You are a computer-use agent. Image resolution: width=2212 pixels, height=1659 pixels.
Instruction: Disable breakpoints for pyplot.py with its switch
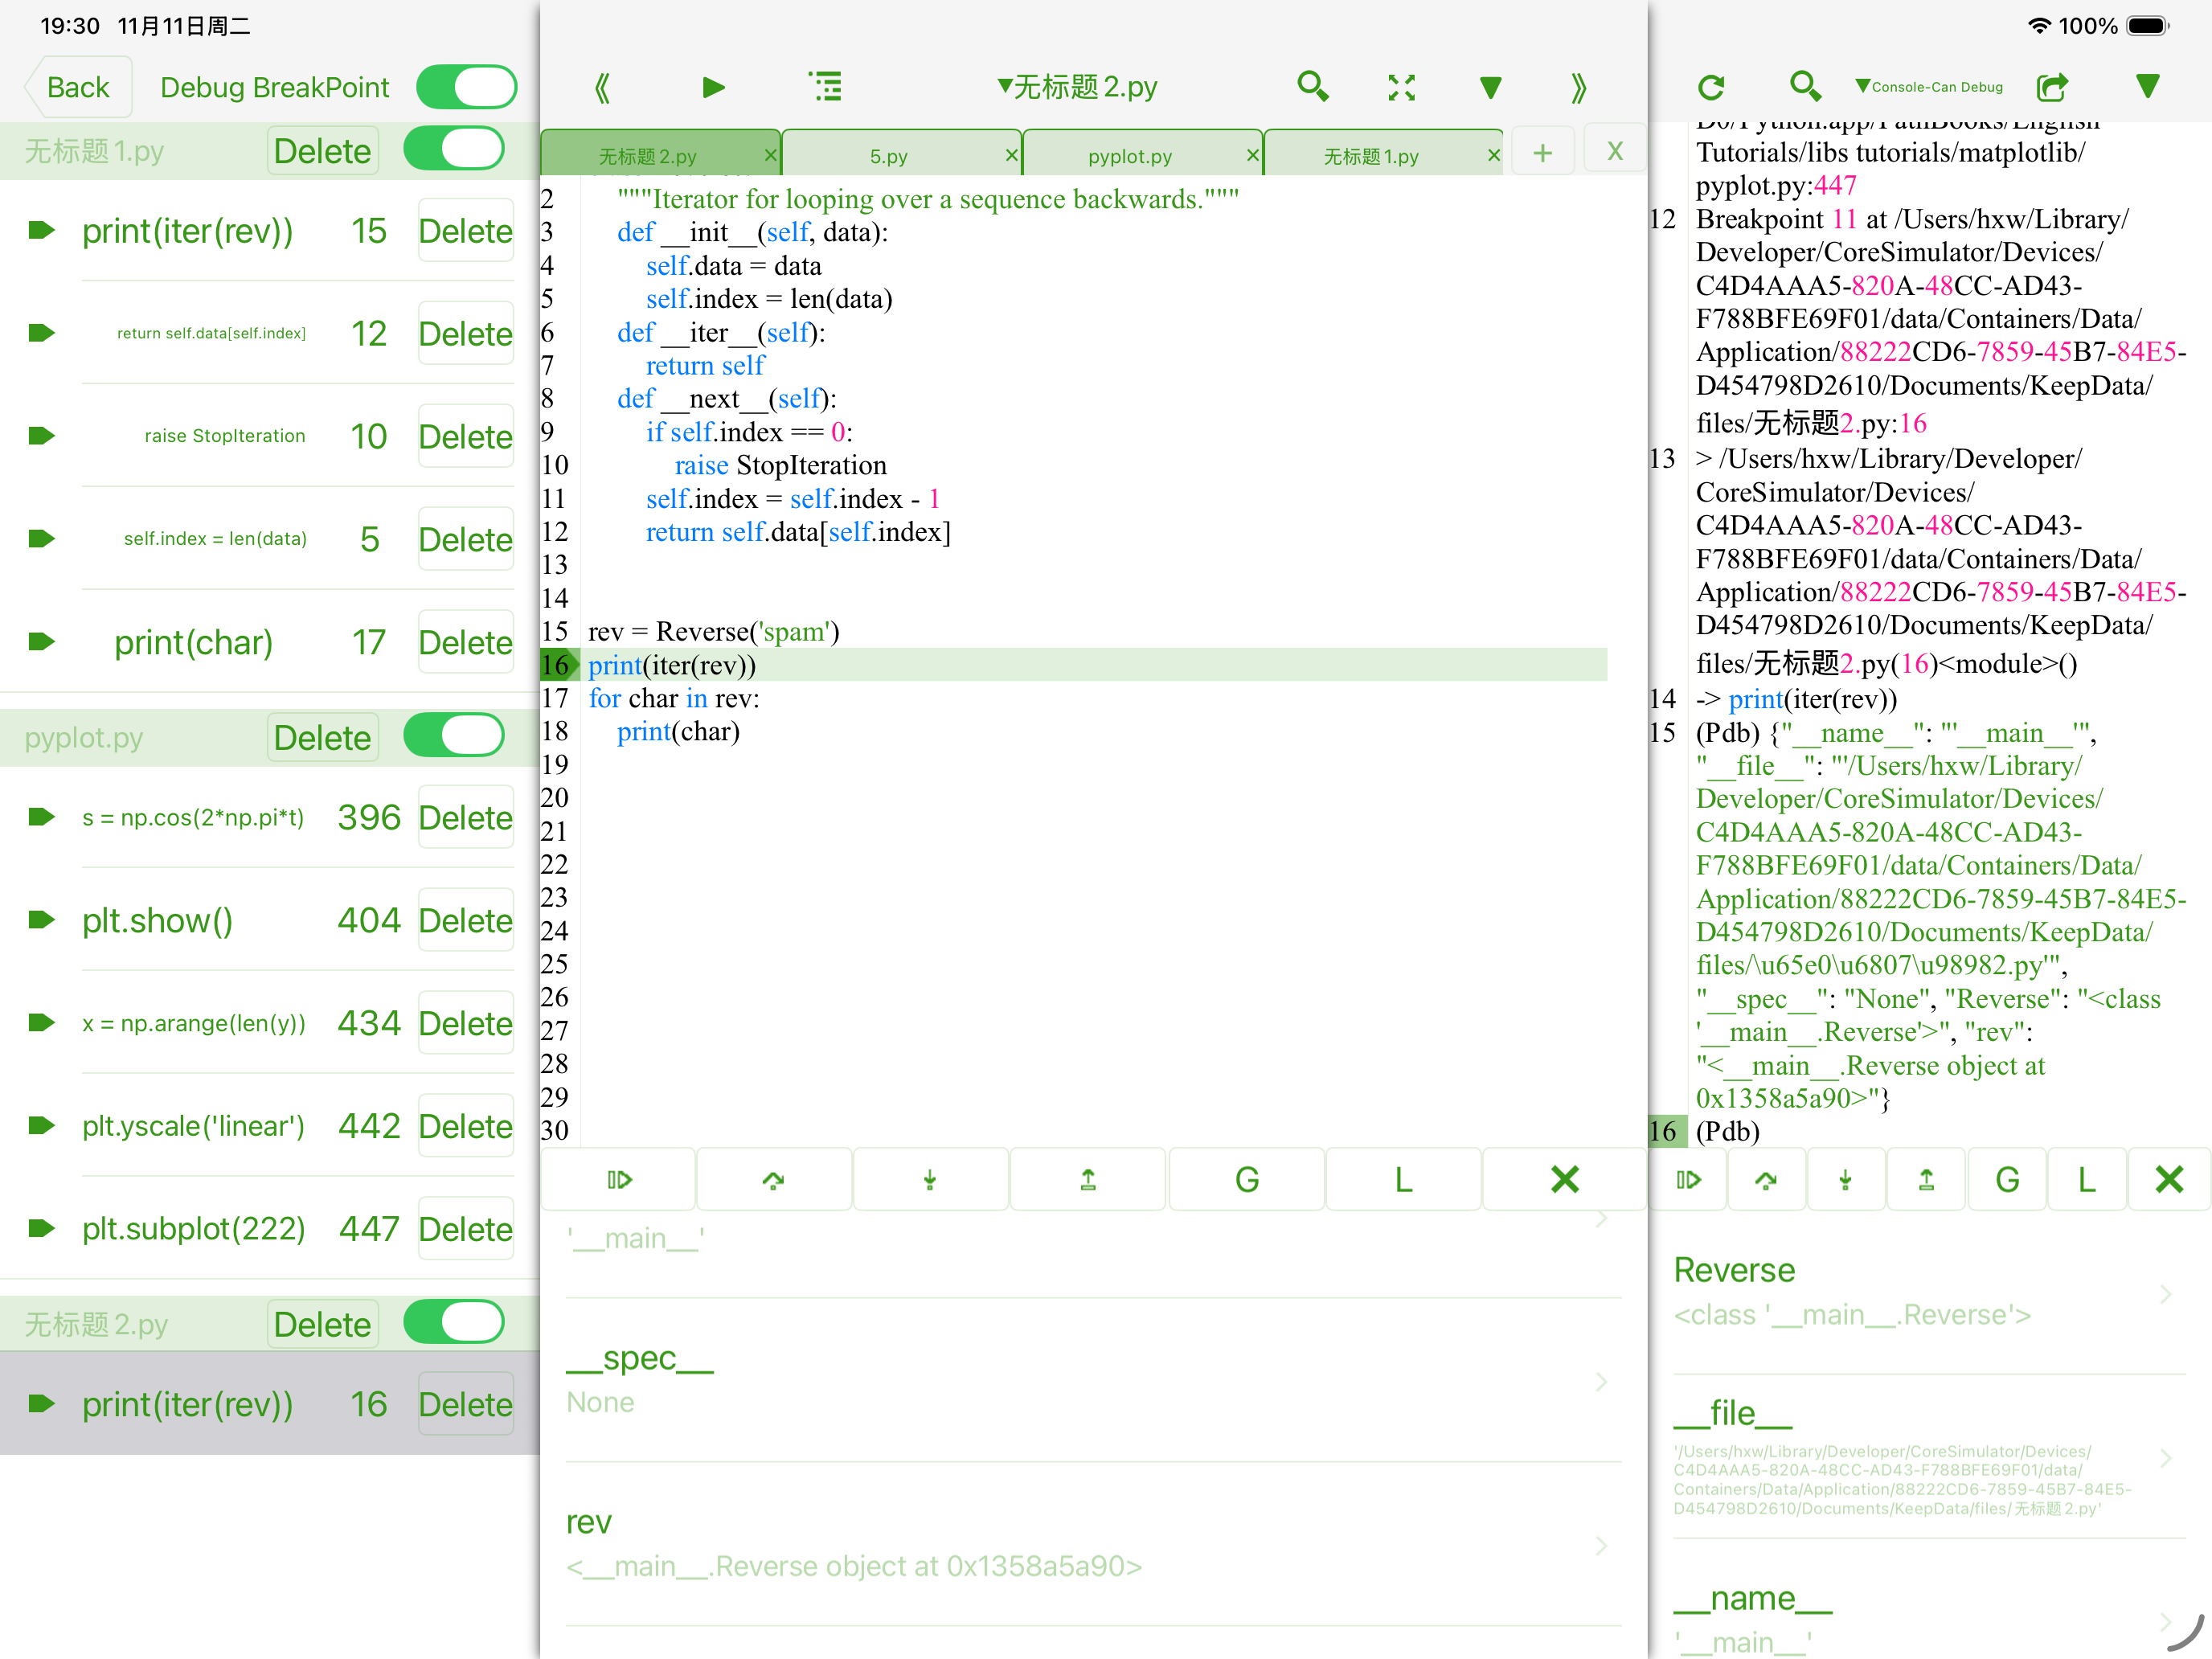(453, 736)
